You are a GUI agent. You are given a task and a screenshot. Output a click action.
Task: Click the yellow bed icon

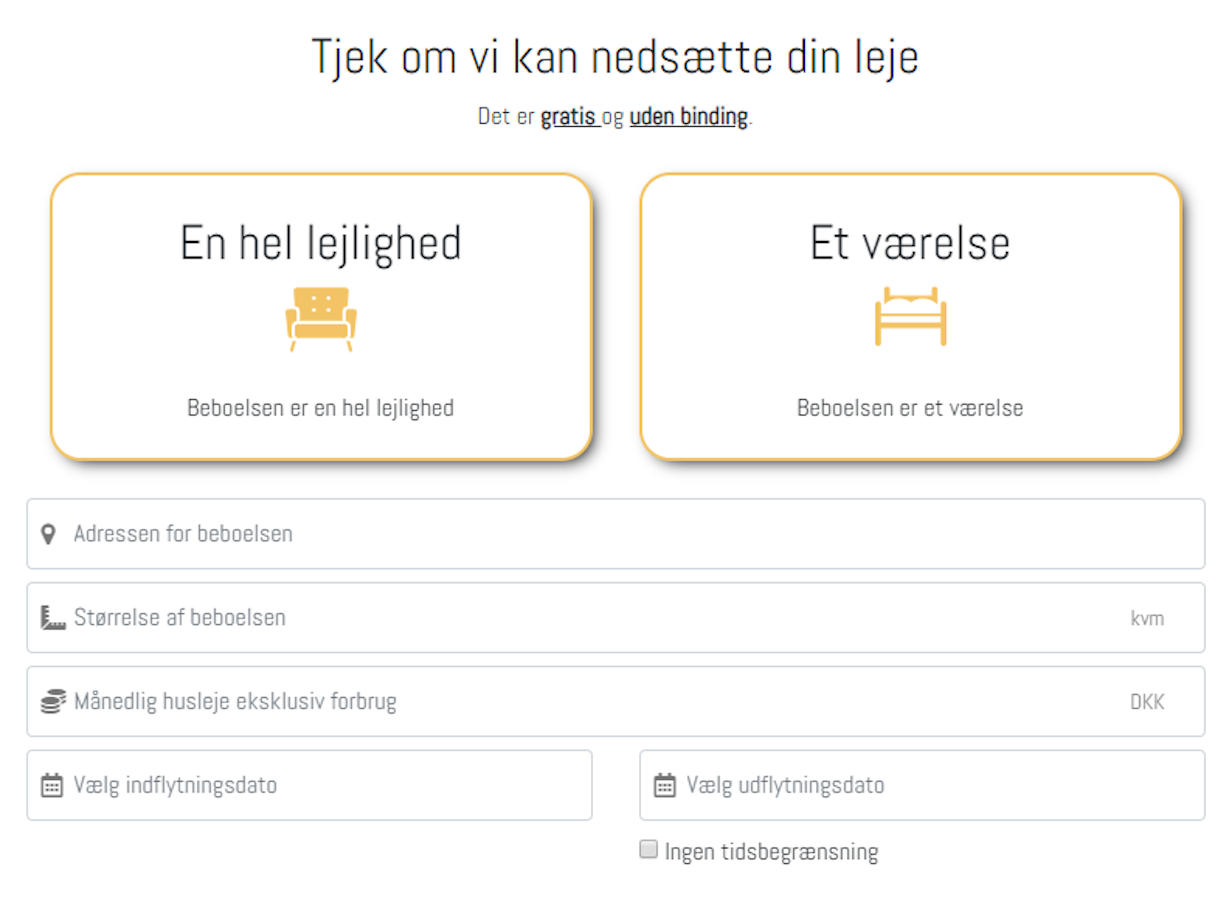910,316
